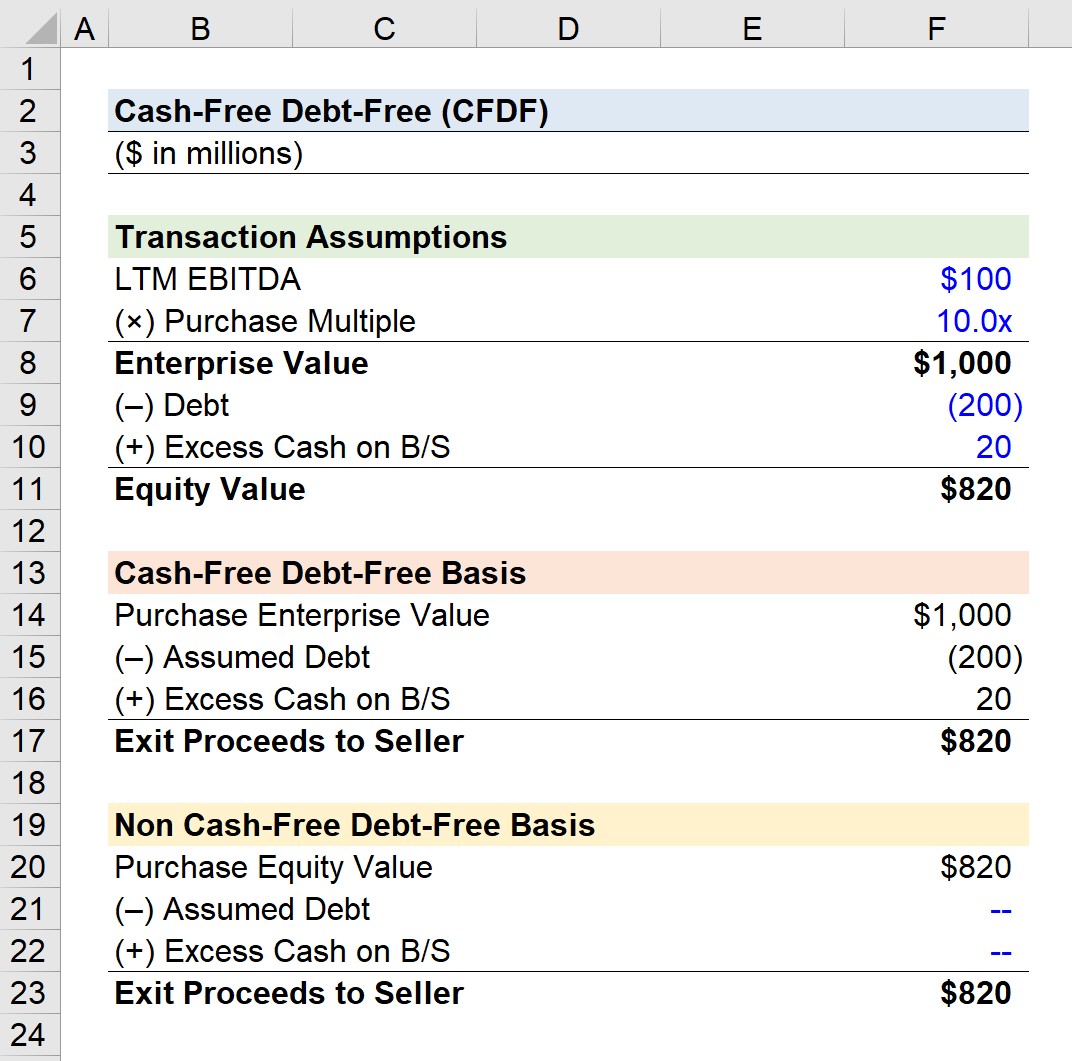Select column D header

click(x=568, y=28)
